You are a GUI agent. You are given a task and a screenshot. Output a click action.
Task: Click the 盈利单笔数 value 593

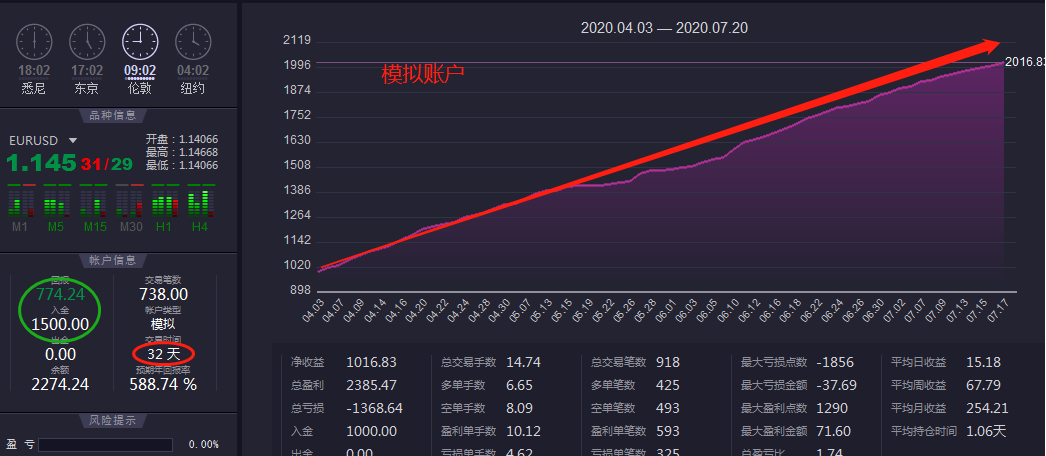click(x=668, y=431)
